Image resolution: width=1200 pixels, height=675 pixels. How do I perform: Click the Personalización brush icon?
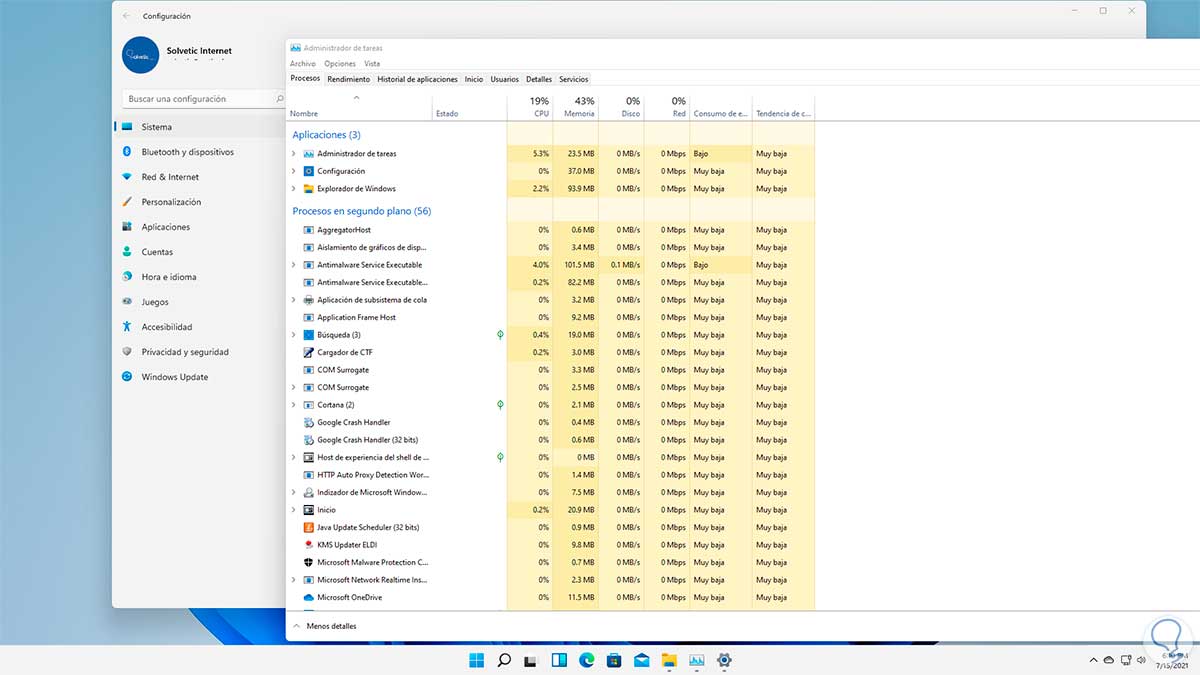point(127,202)
